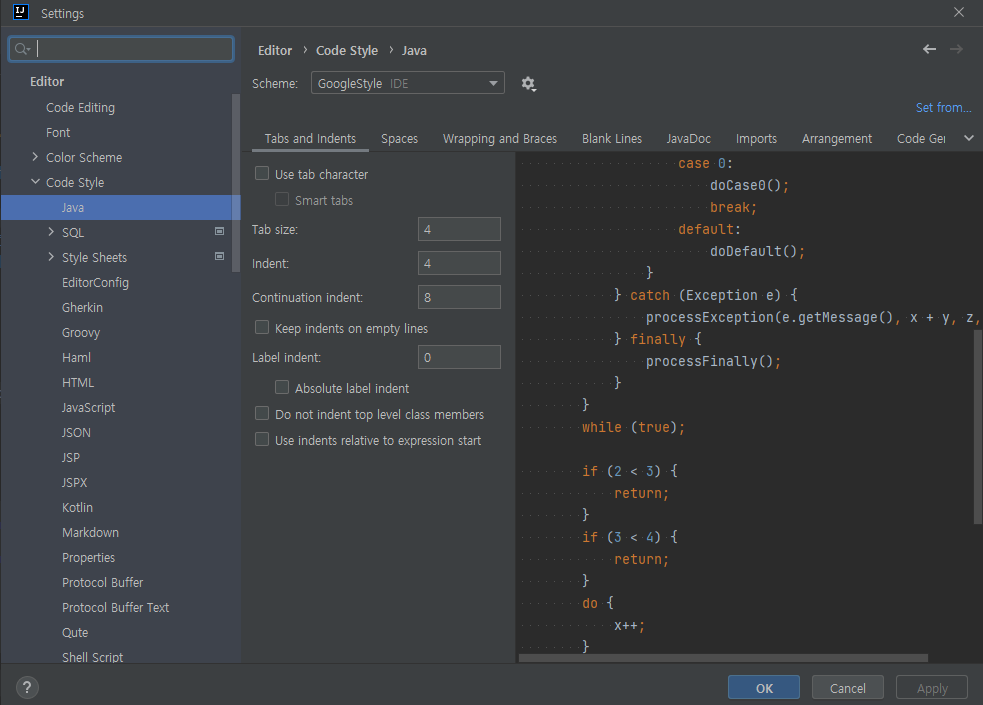Select JSON code style

76,432
